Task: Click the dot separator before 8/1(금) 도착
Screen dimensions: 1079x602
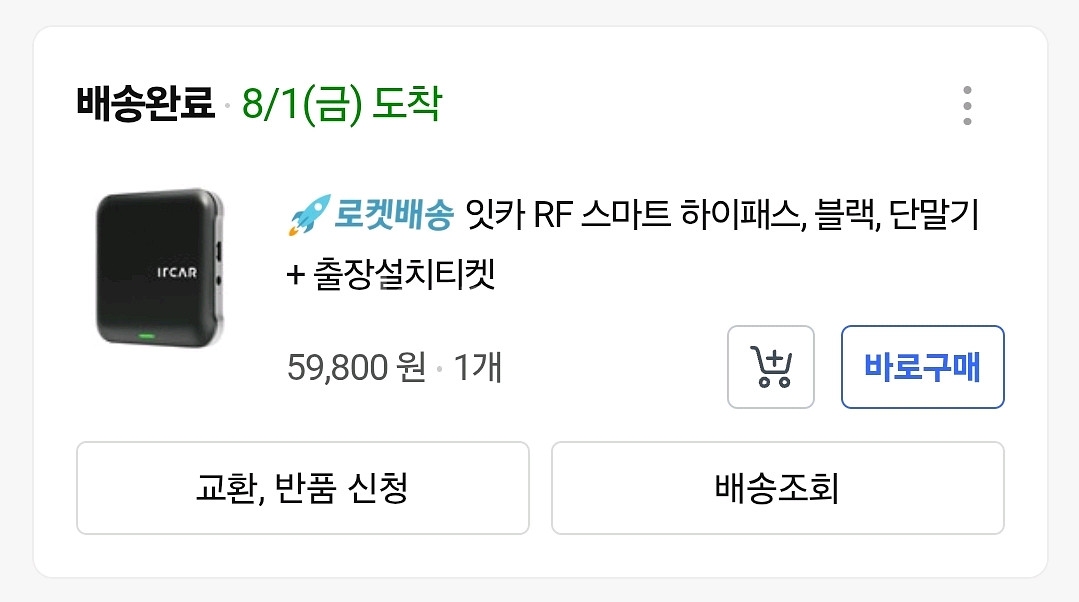Action: point(228,106)
